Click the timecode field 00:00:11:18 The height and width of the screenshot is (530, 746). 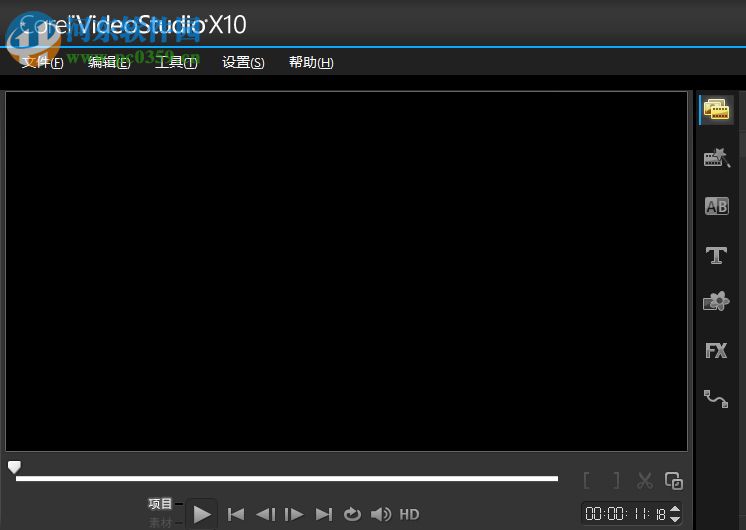(x=625, y=514)
